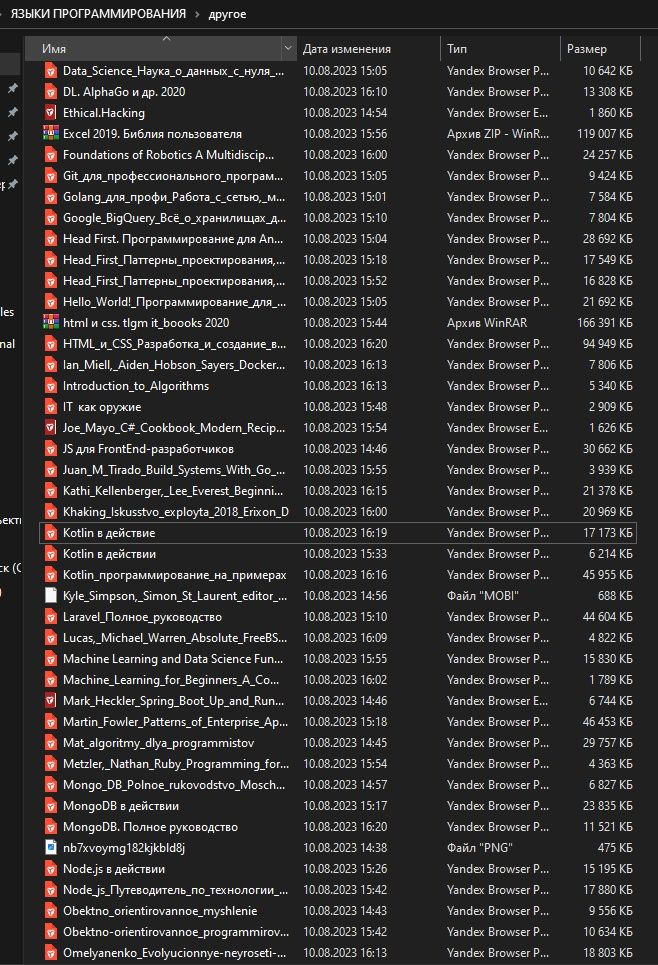Select Ian_Miell Docker file name

174,365
